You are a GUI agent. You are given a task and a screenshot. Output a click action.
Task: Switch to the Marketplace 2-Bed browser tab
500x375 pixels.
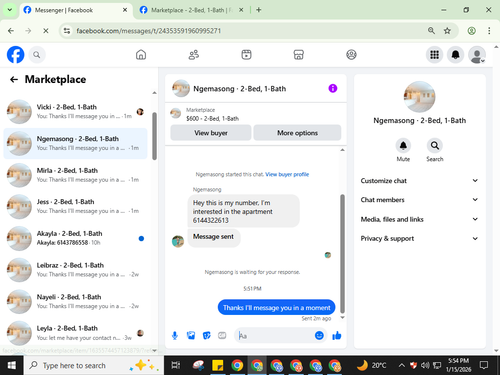coord(191,10)
